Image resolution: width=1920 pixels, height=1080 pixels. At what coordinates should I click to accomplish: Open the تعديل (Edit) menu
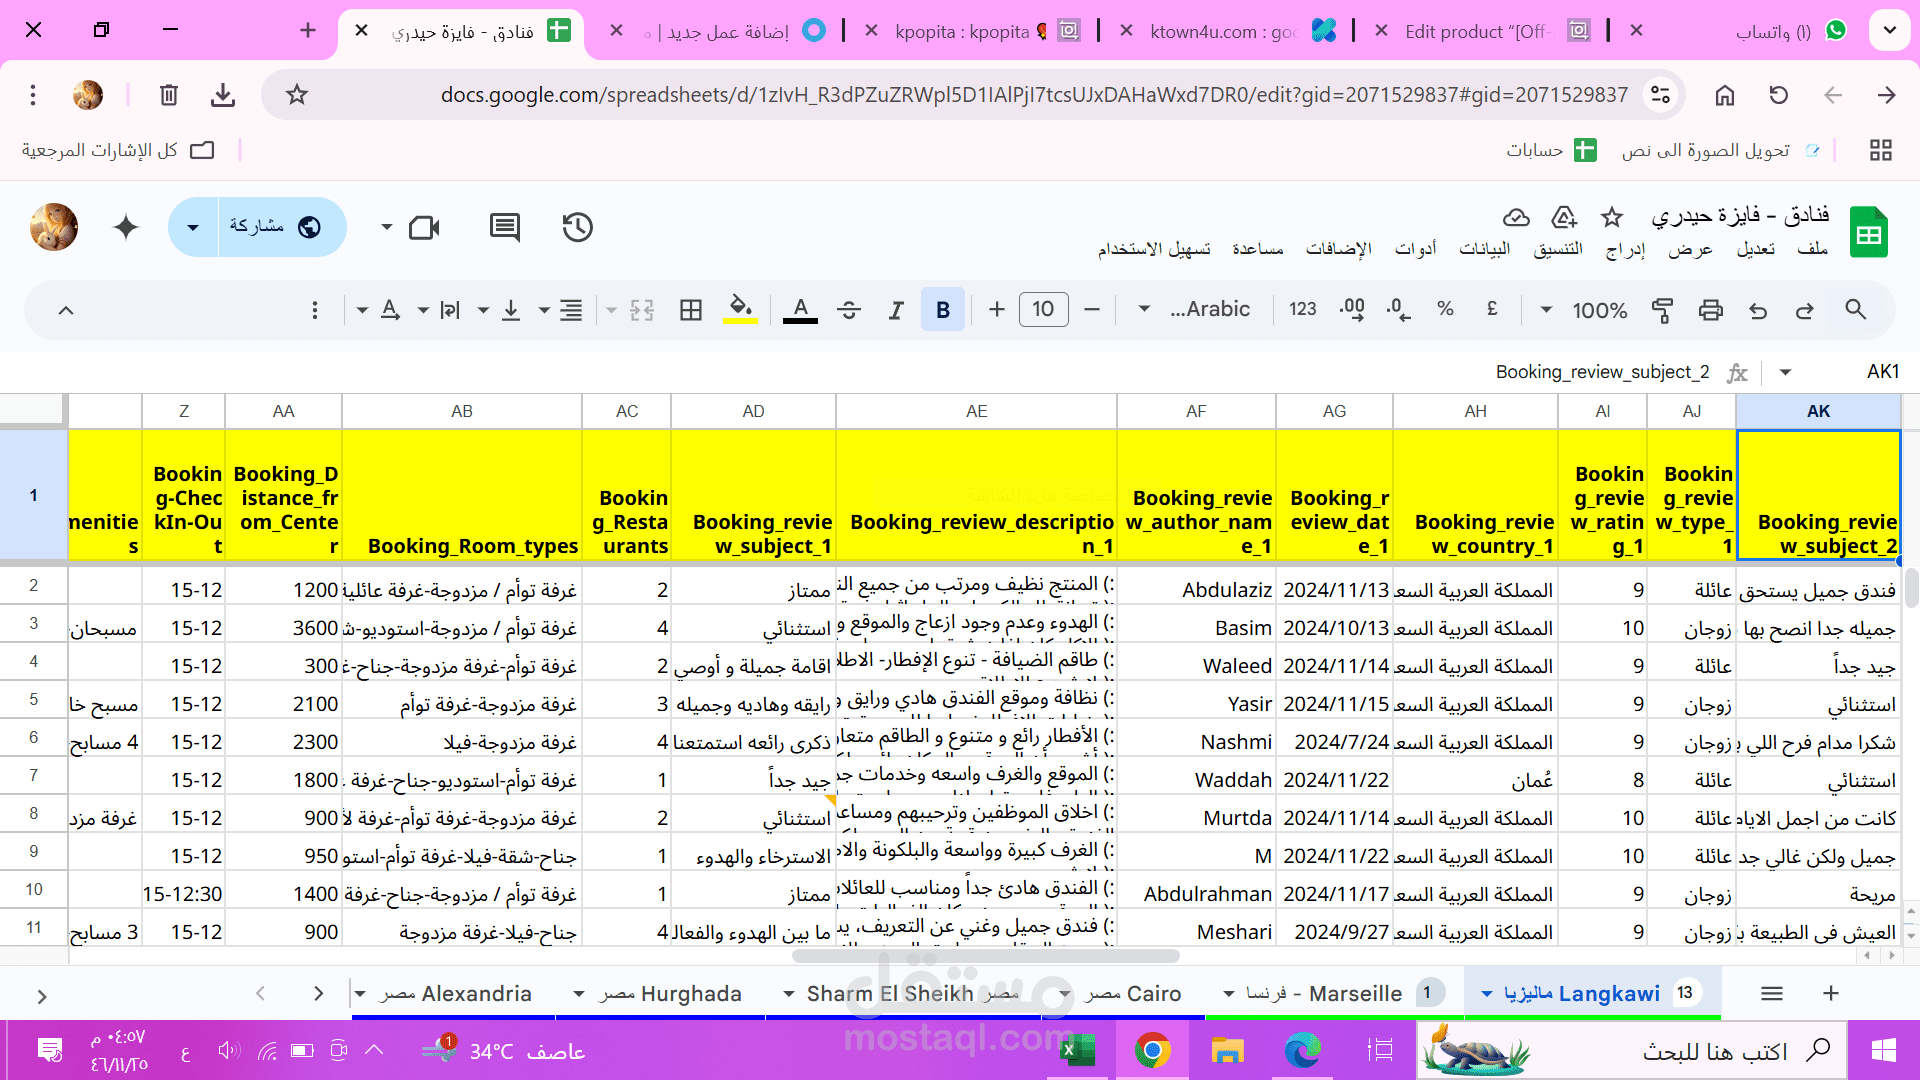[x=1756, y=249]
